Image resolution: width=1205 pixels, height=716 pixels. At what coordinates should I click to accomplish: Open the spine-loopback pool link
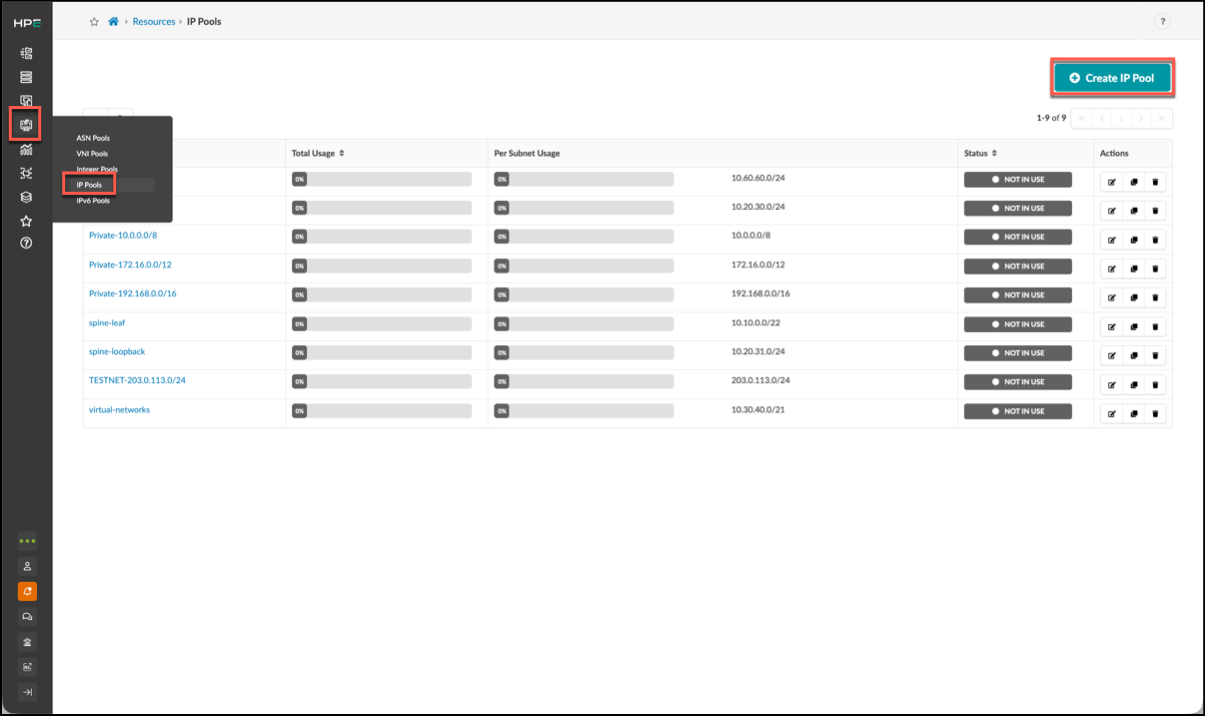tap(117, 352)
